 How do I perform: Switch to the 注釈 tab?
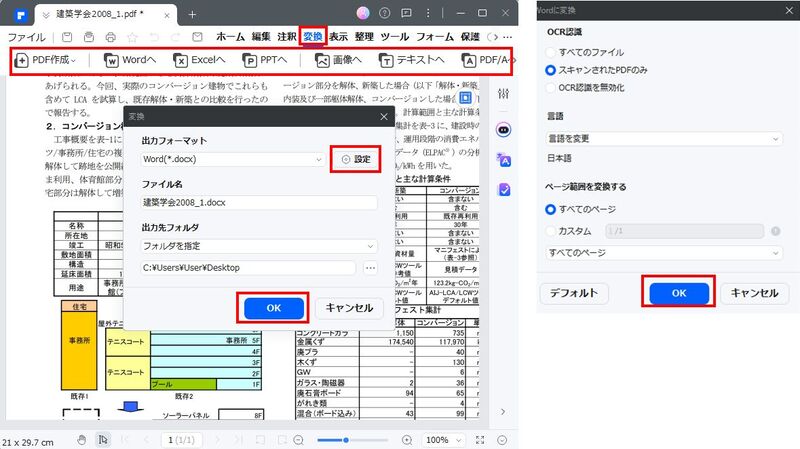click(x=287, y=37)
